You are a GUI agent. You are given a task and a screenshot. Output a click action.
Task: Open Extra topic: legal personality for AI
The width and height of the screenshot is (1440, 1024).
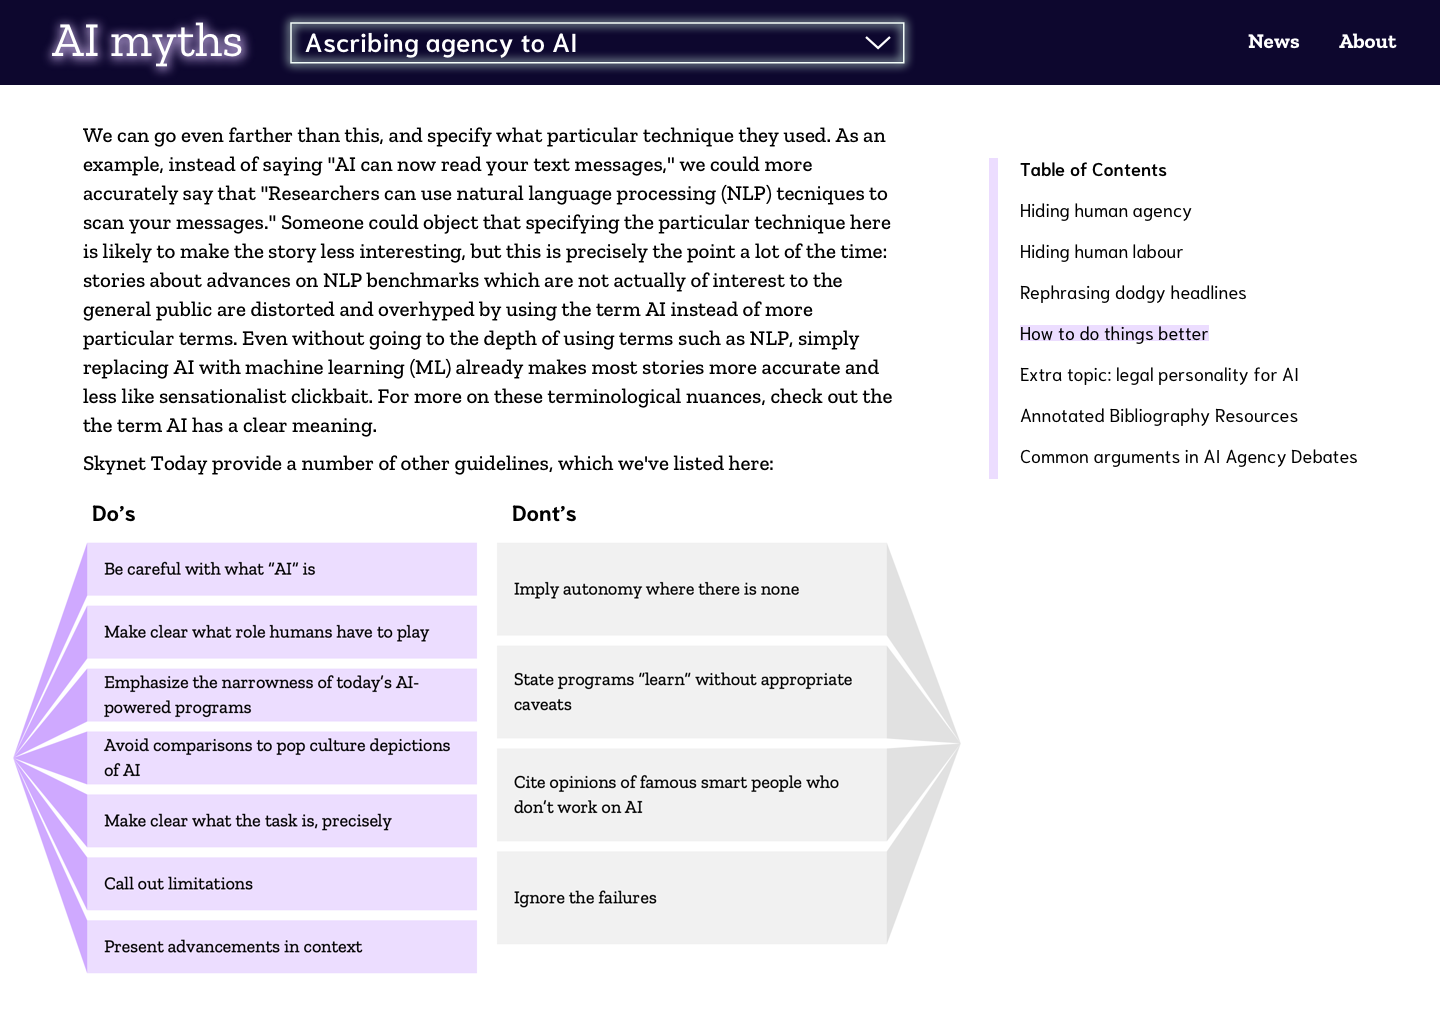[x=1159, y=375]
